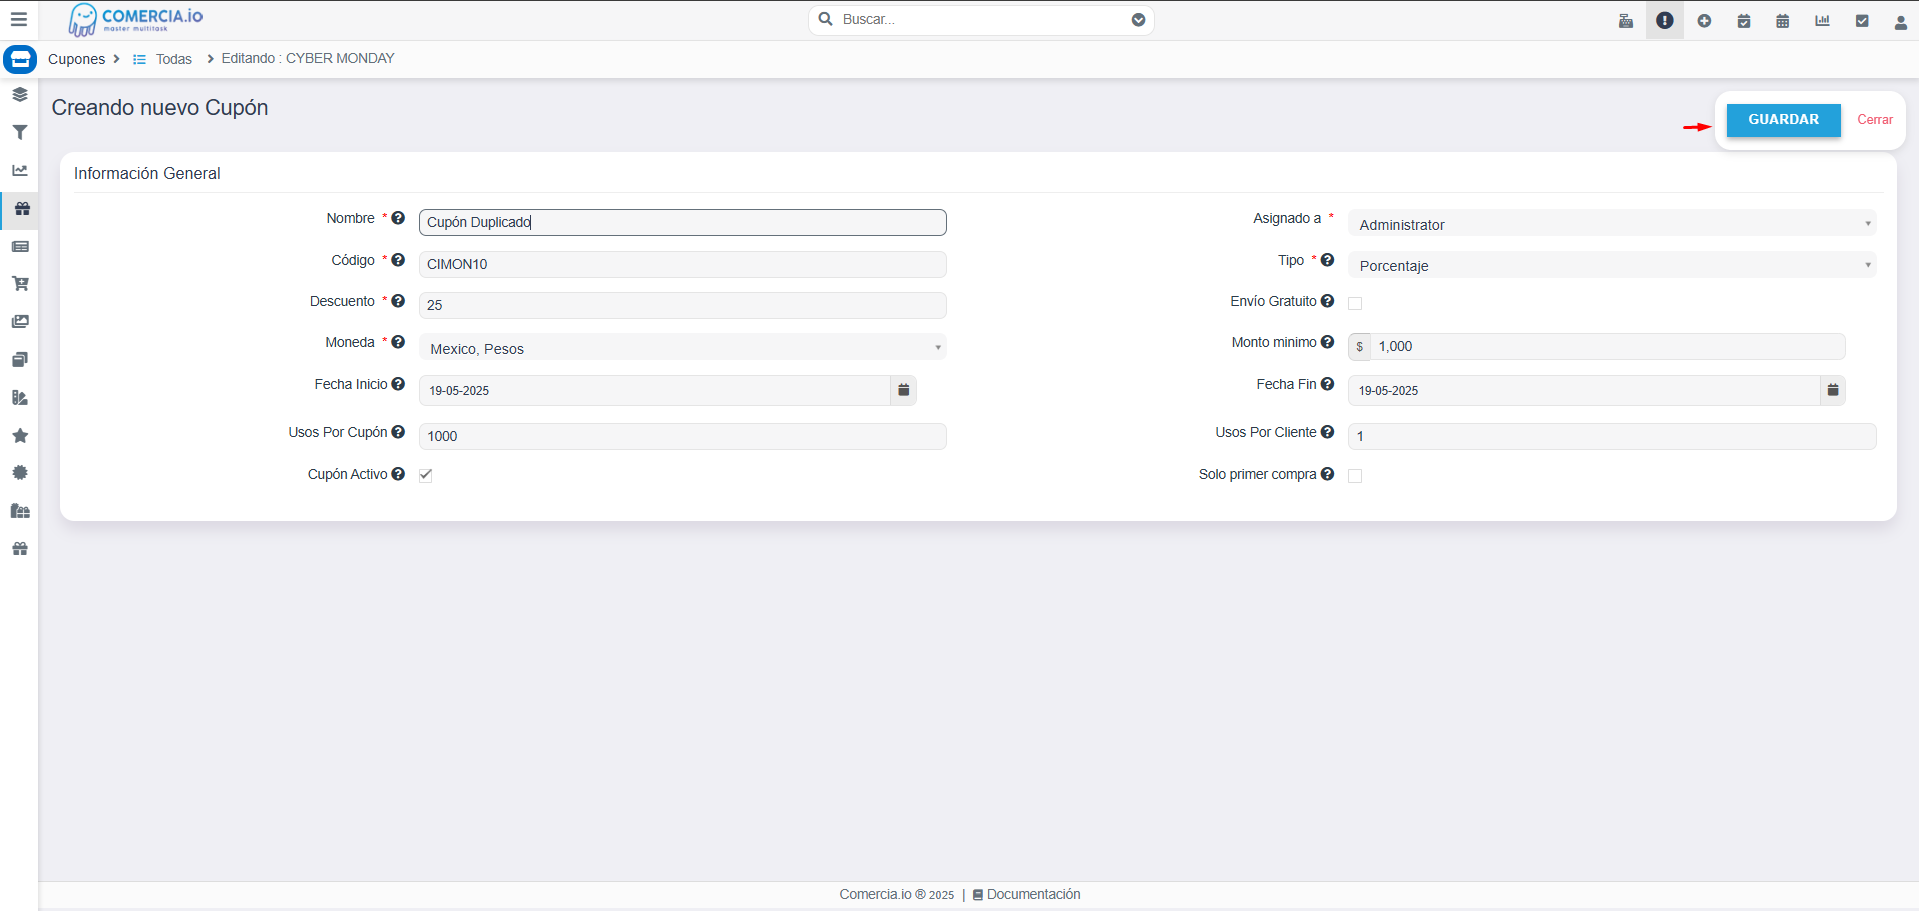1919x911 pixels.
Task: Open the bar chart reports icon in top bar
Action: click(x=1822, y=20)
